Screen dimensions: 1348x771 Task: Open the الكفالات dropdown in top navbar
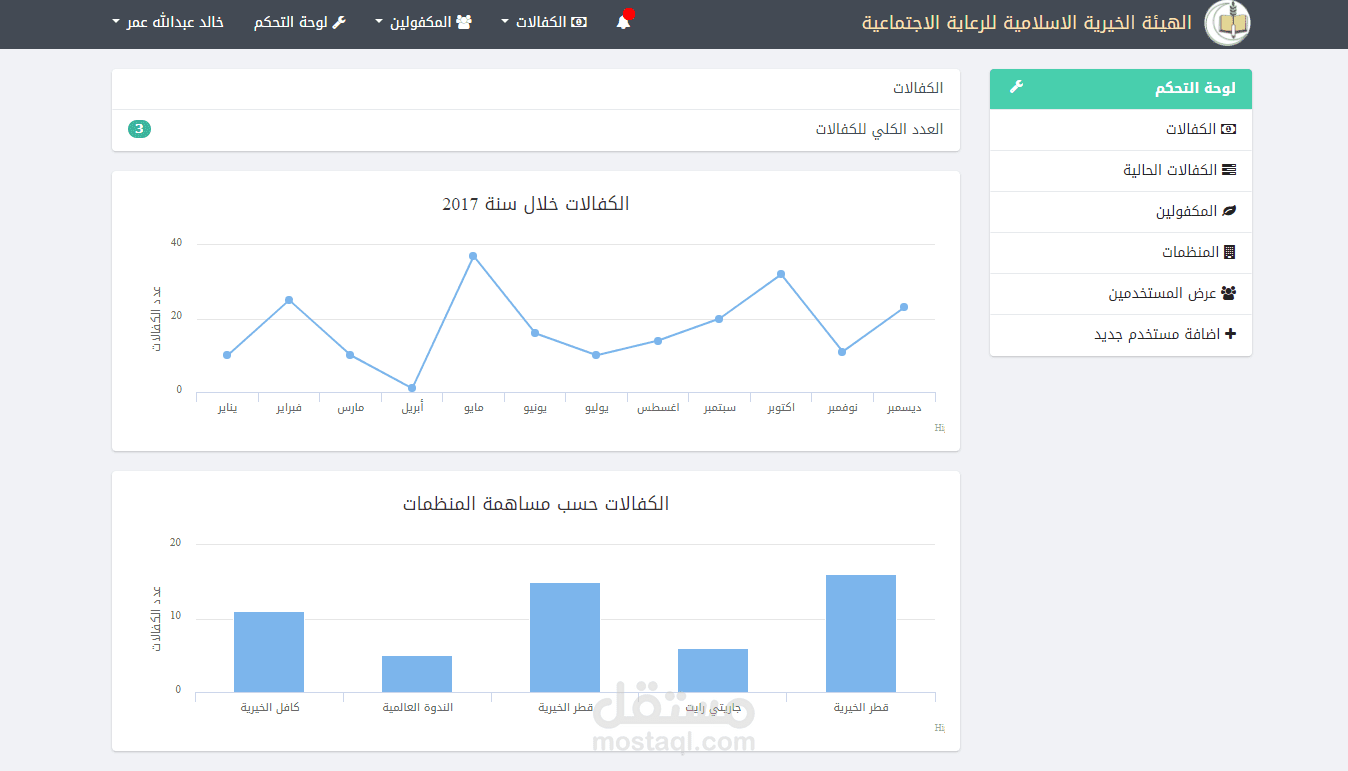coord(544,22)
